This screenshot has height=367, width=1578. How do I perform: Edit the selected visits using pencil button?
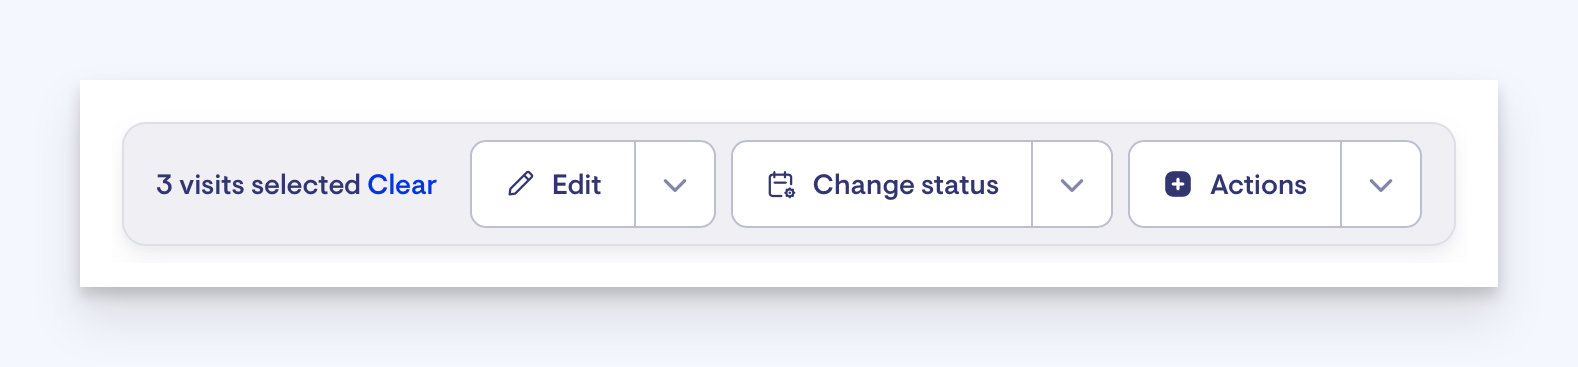[x=553, y=184]
